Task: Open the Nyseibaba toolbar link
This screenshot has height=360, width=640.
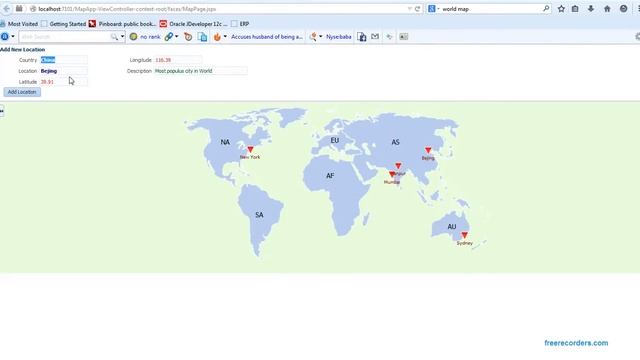Action: click(339, 37)
